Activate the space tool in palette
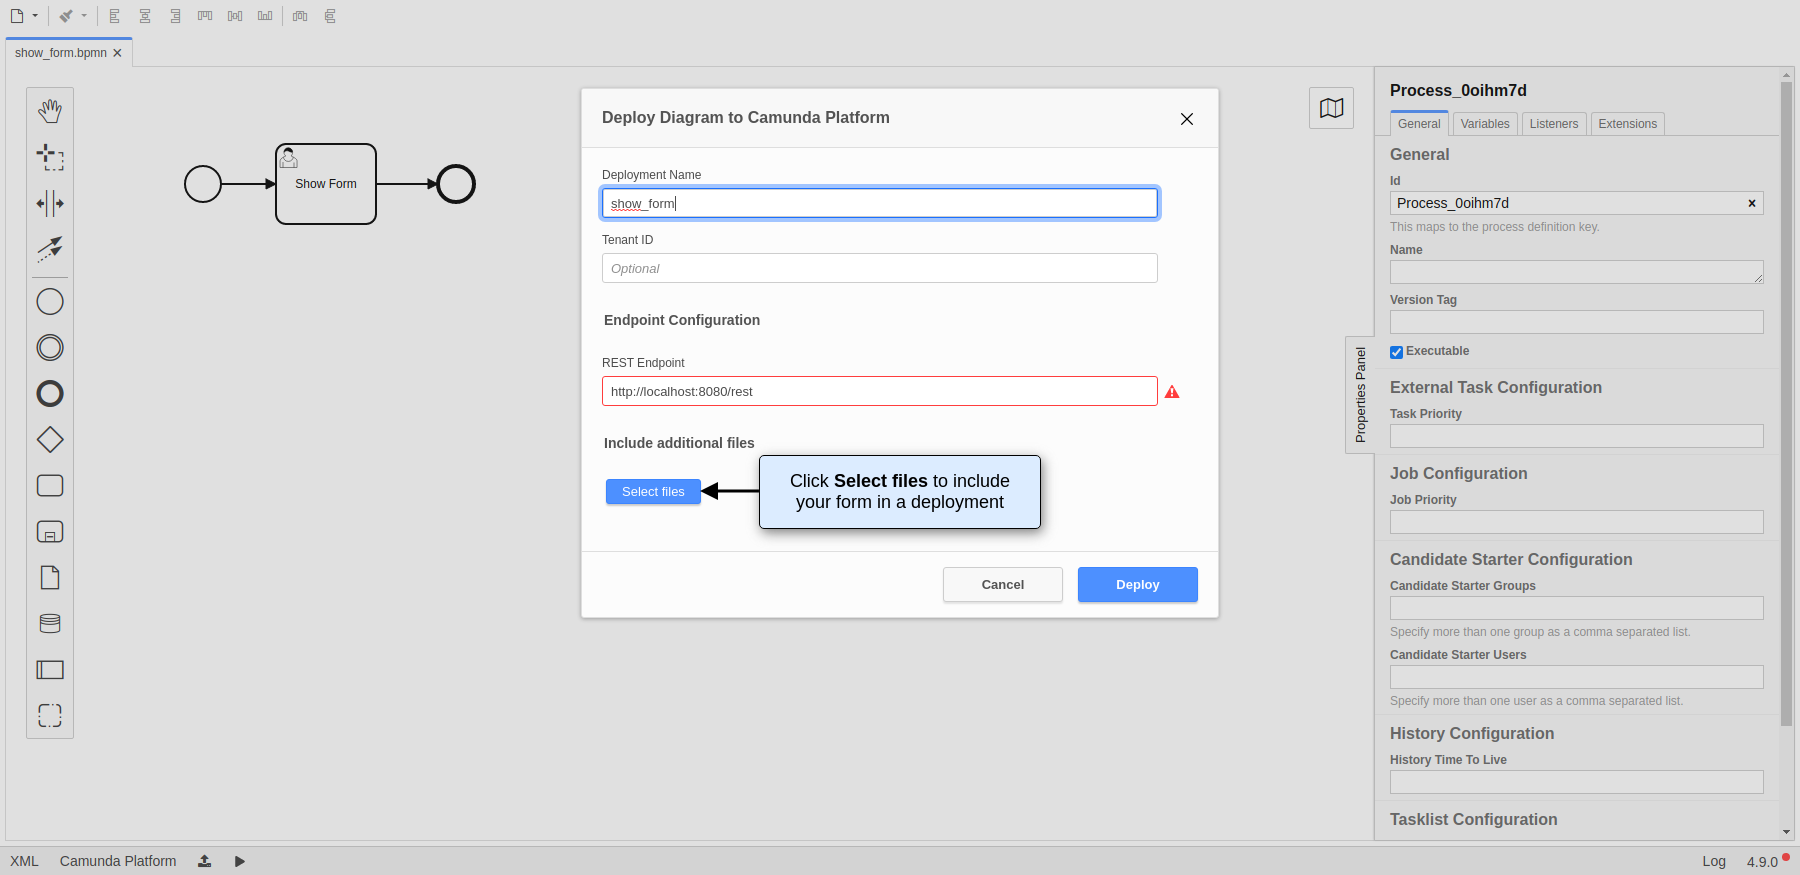 tap(50, 203)
